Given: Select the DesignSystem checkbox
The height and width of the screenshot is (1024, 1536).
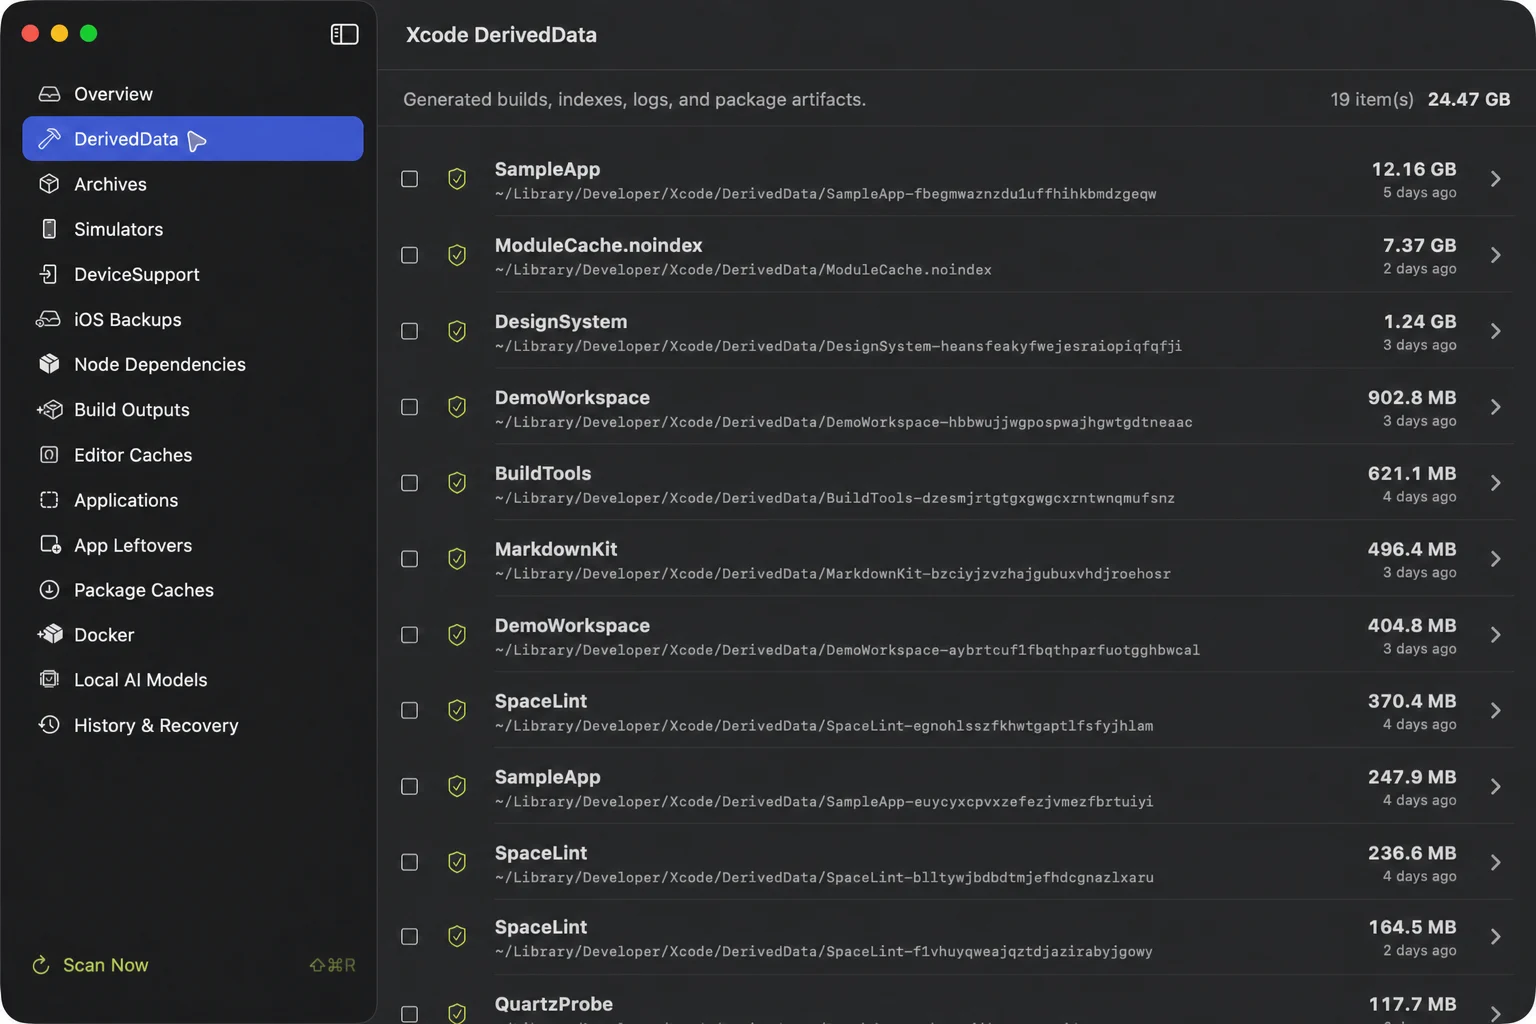Looking at the screenshot, I should pos(410,331).
